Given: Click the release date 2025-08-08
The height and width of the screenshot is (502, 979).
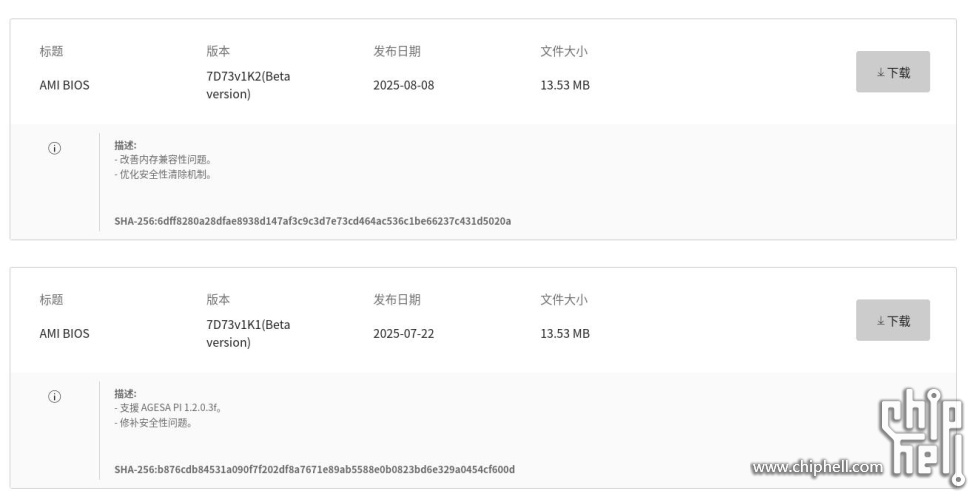Looking at the screenshot, I should click(x=403, y=85).
